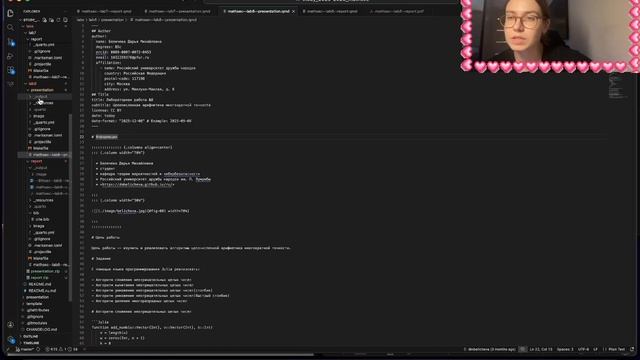This screenshot has width=640, height=360.
Task: Place cursor on the '# Цель работы' heading line
Action: [105, 238]
